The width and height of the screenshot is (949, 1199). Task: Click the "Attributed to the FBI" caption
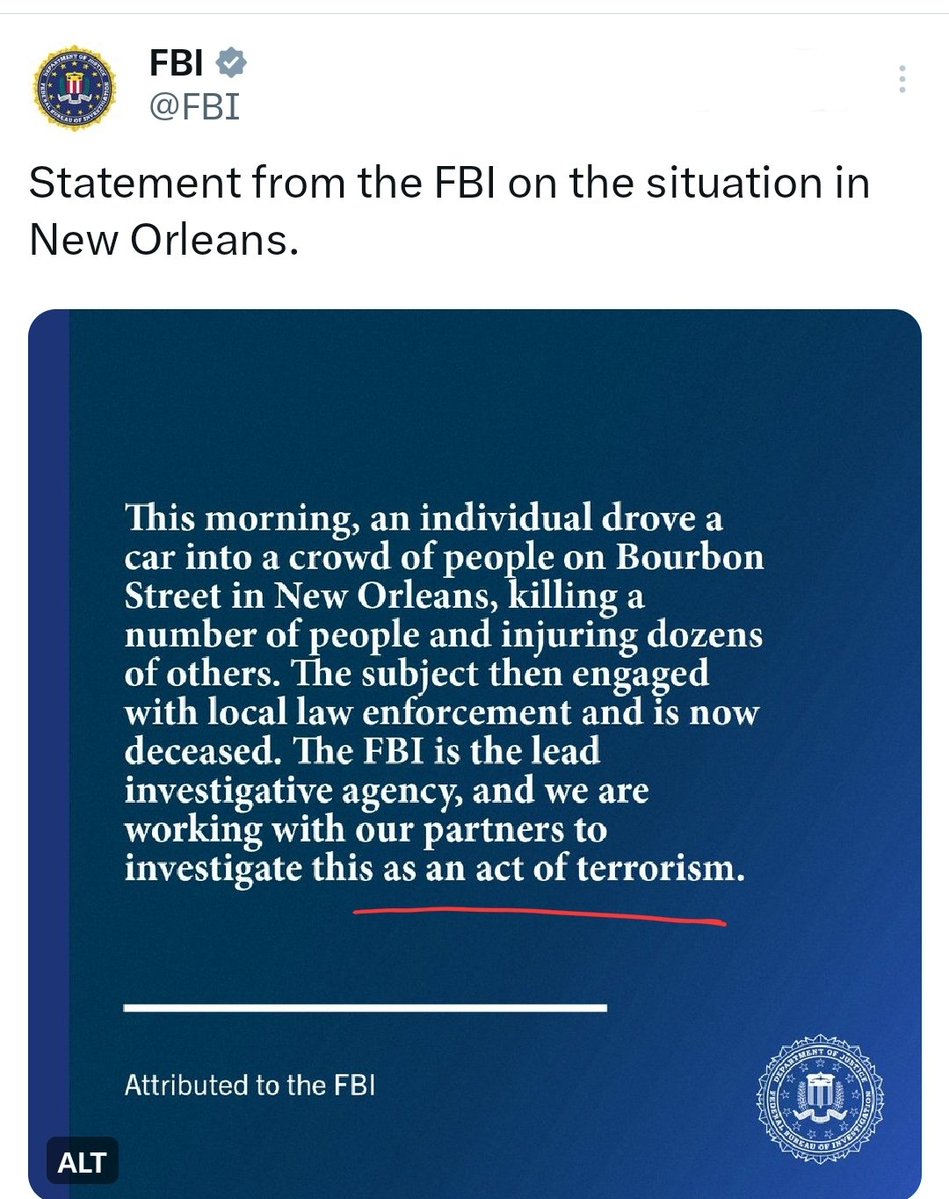[249, 1085]
